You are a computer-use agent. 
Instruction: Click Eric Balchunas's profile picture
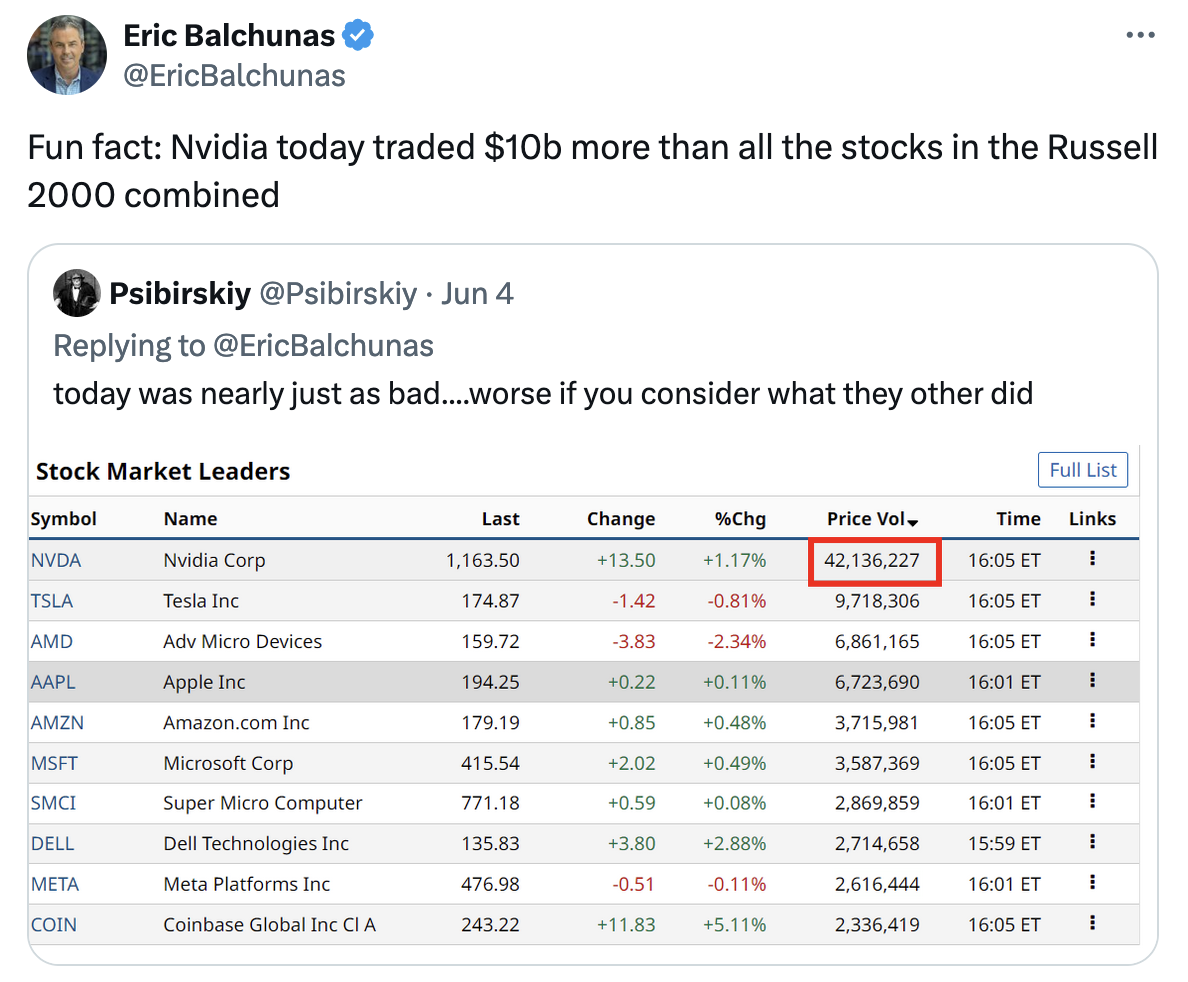(x=67, y=56)
